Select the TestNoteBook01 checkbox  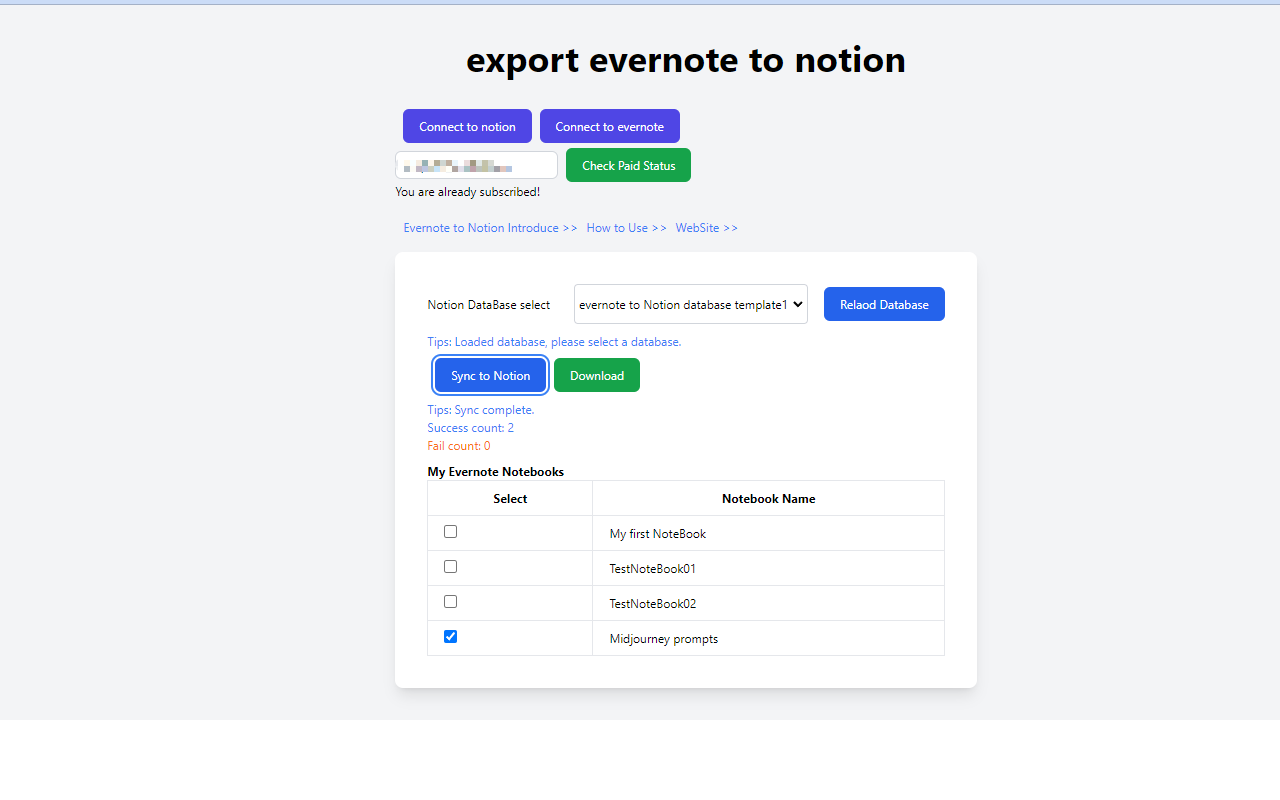450,567
